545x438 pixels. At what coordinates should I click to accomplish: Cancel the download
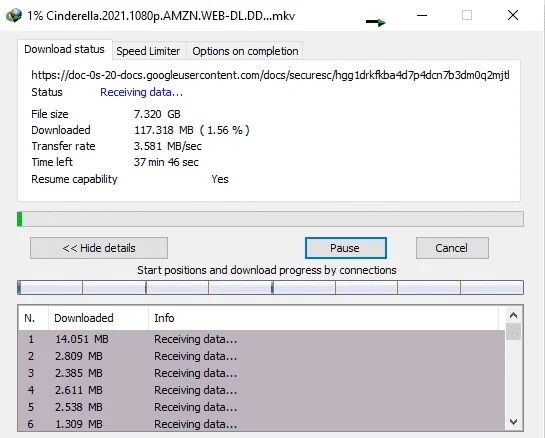(452, 248)
